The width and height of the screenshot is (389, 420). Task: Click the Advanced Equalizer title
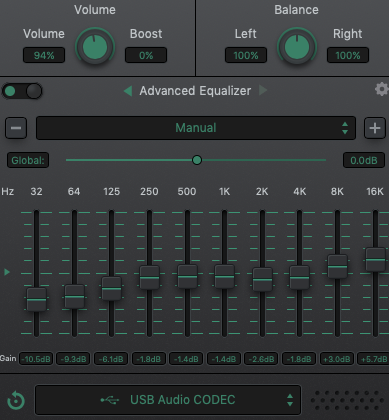[x=195, y=91]
